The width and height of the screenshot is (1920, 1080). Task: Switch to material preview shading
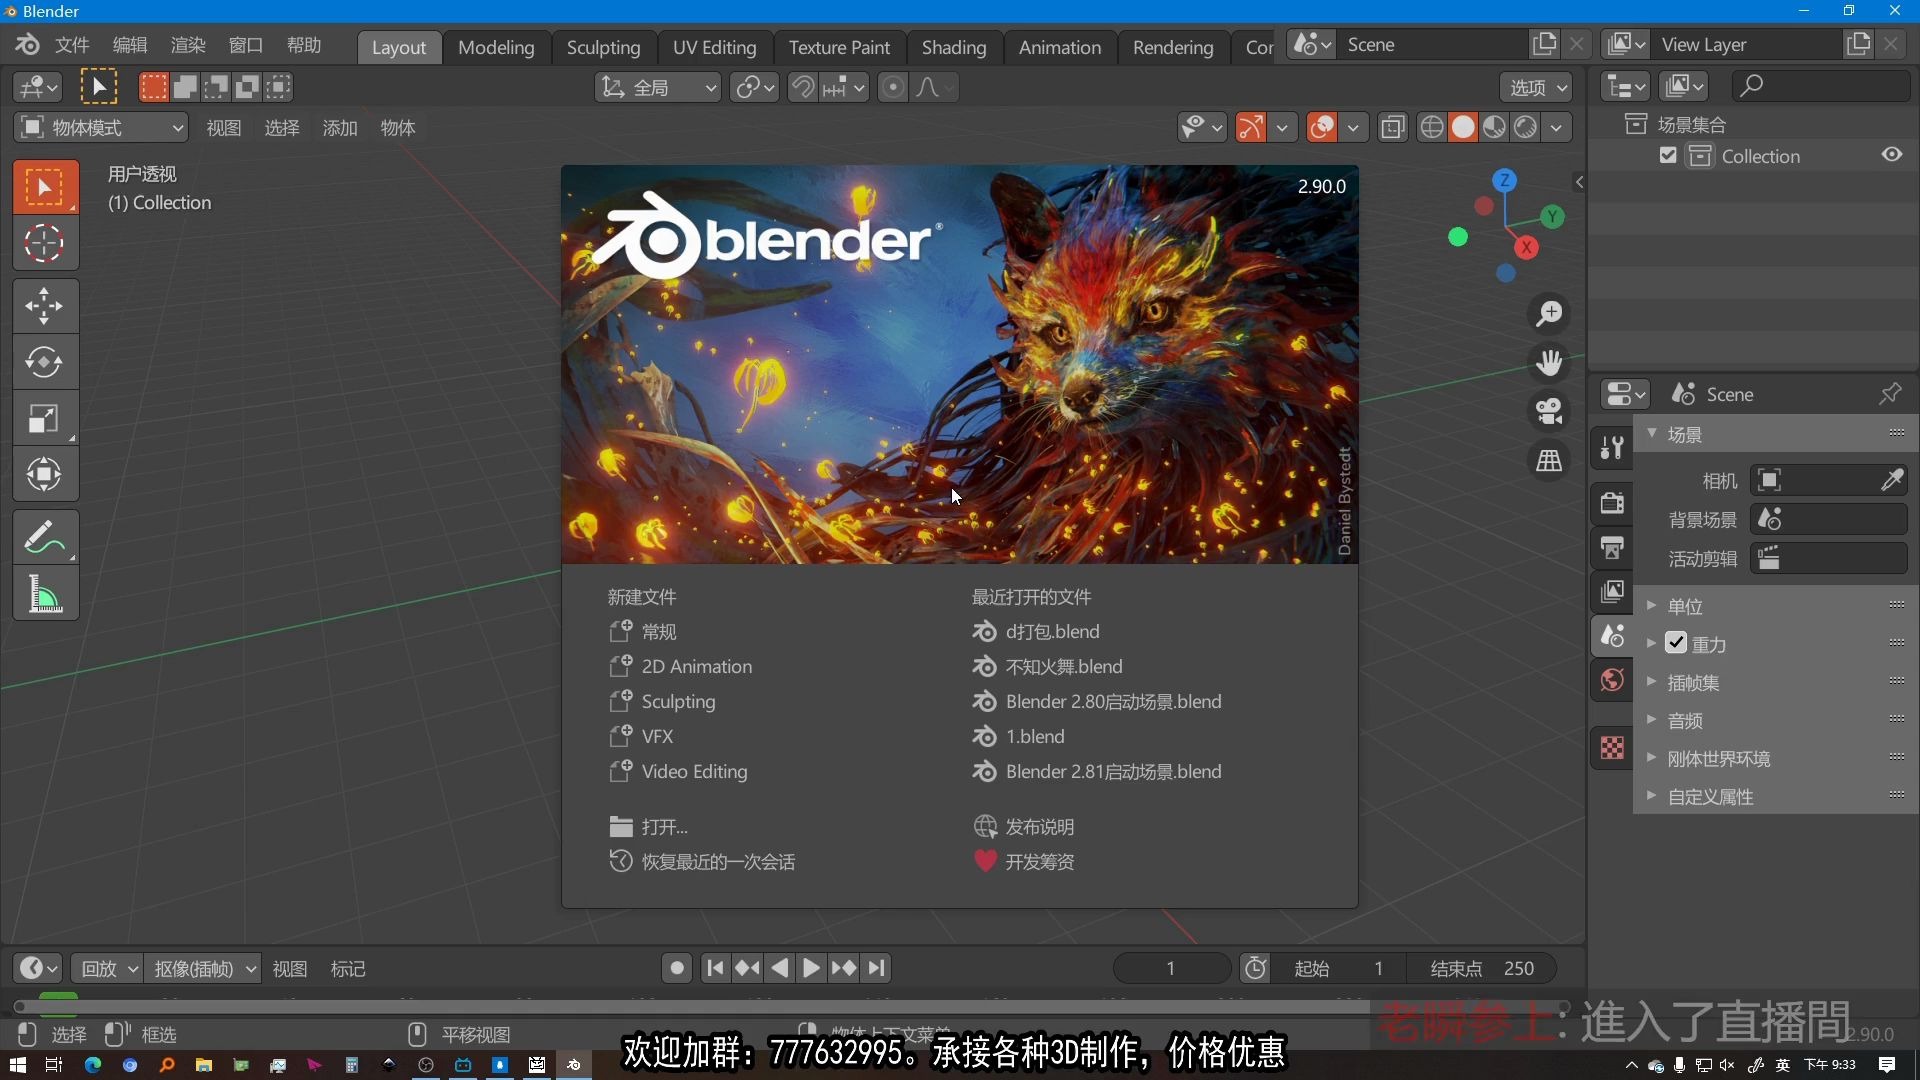(1494, 127)
